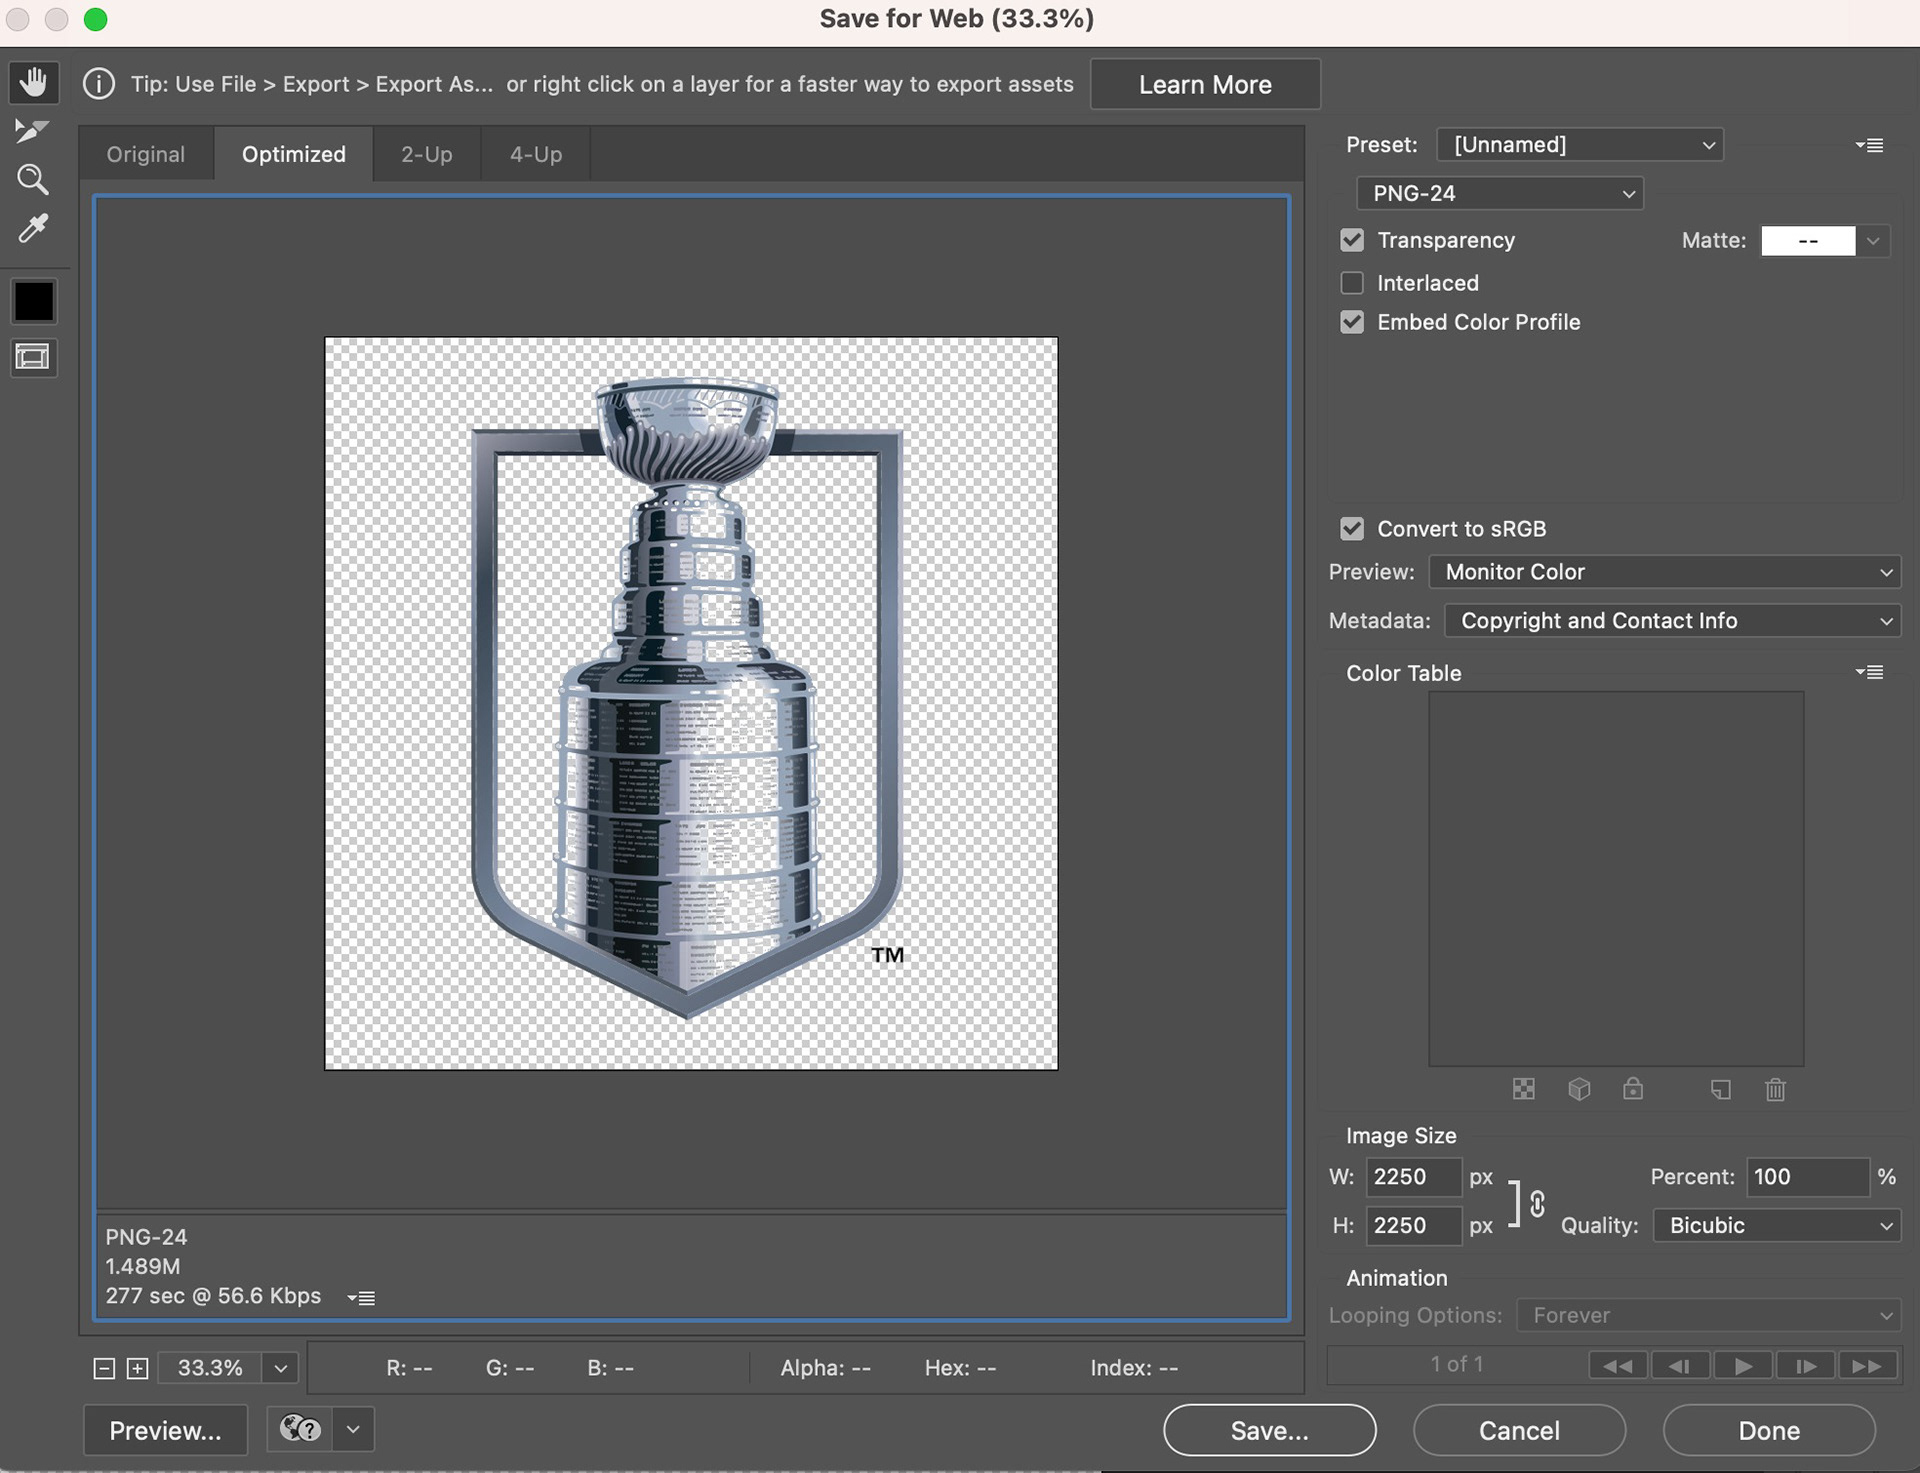Select the Zoom tool
Viewport: 1920px width, 1473px height.
[33, 180]
